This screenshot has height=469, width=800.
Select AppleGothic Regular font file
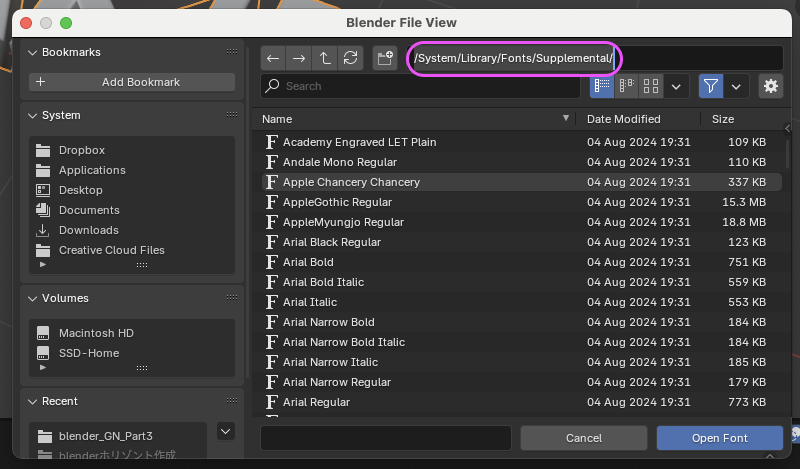(x=521, y=202)
